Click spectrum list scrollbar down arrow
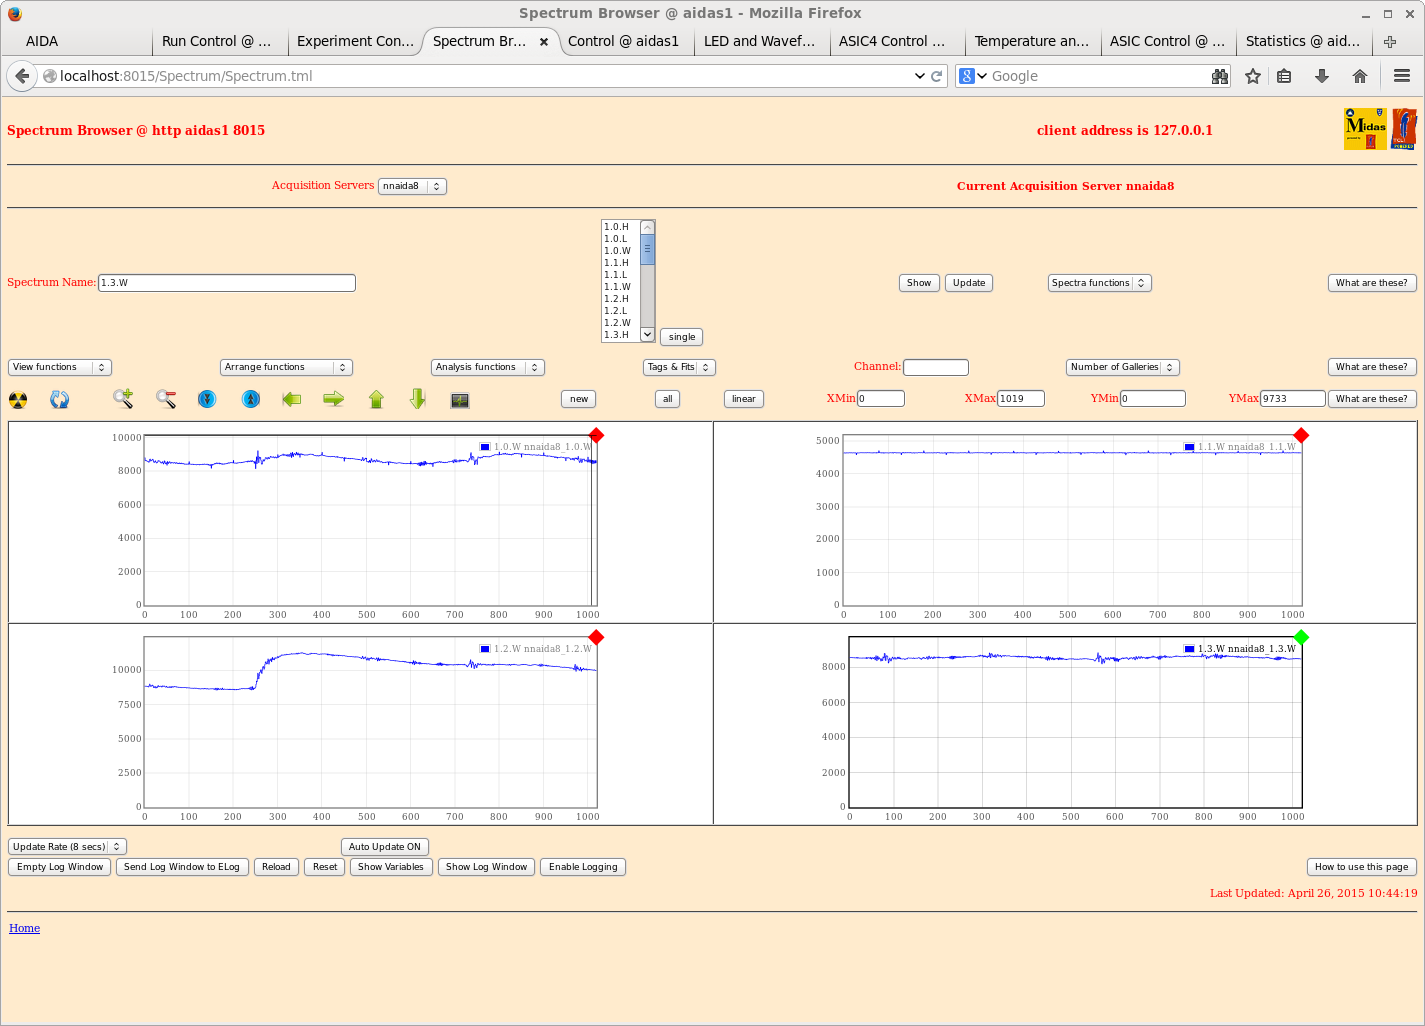Screen dimensions: 1425x1026 [x=647, y=334]
